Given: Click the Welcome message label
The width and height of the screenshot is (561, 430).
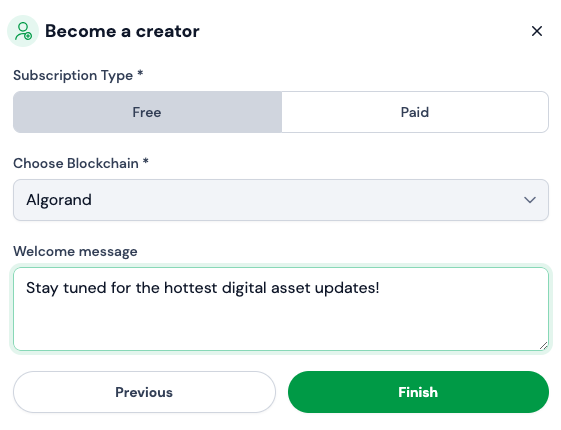Looking at the screenshot, I should pyautogui.click(x=75, y=251).
